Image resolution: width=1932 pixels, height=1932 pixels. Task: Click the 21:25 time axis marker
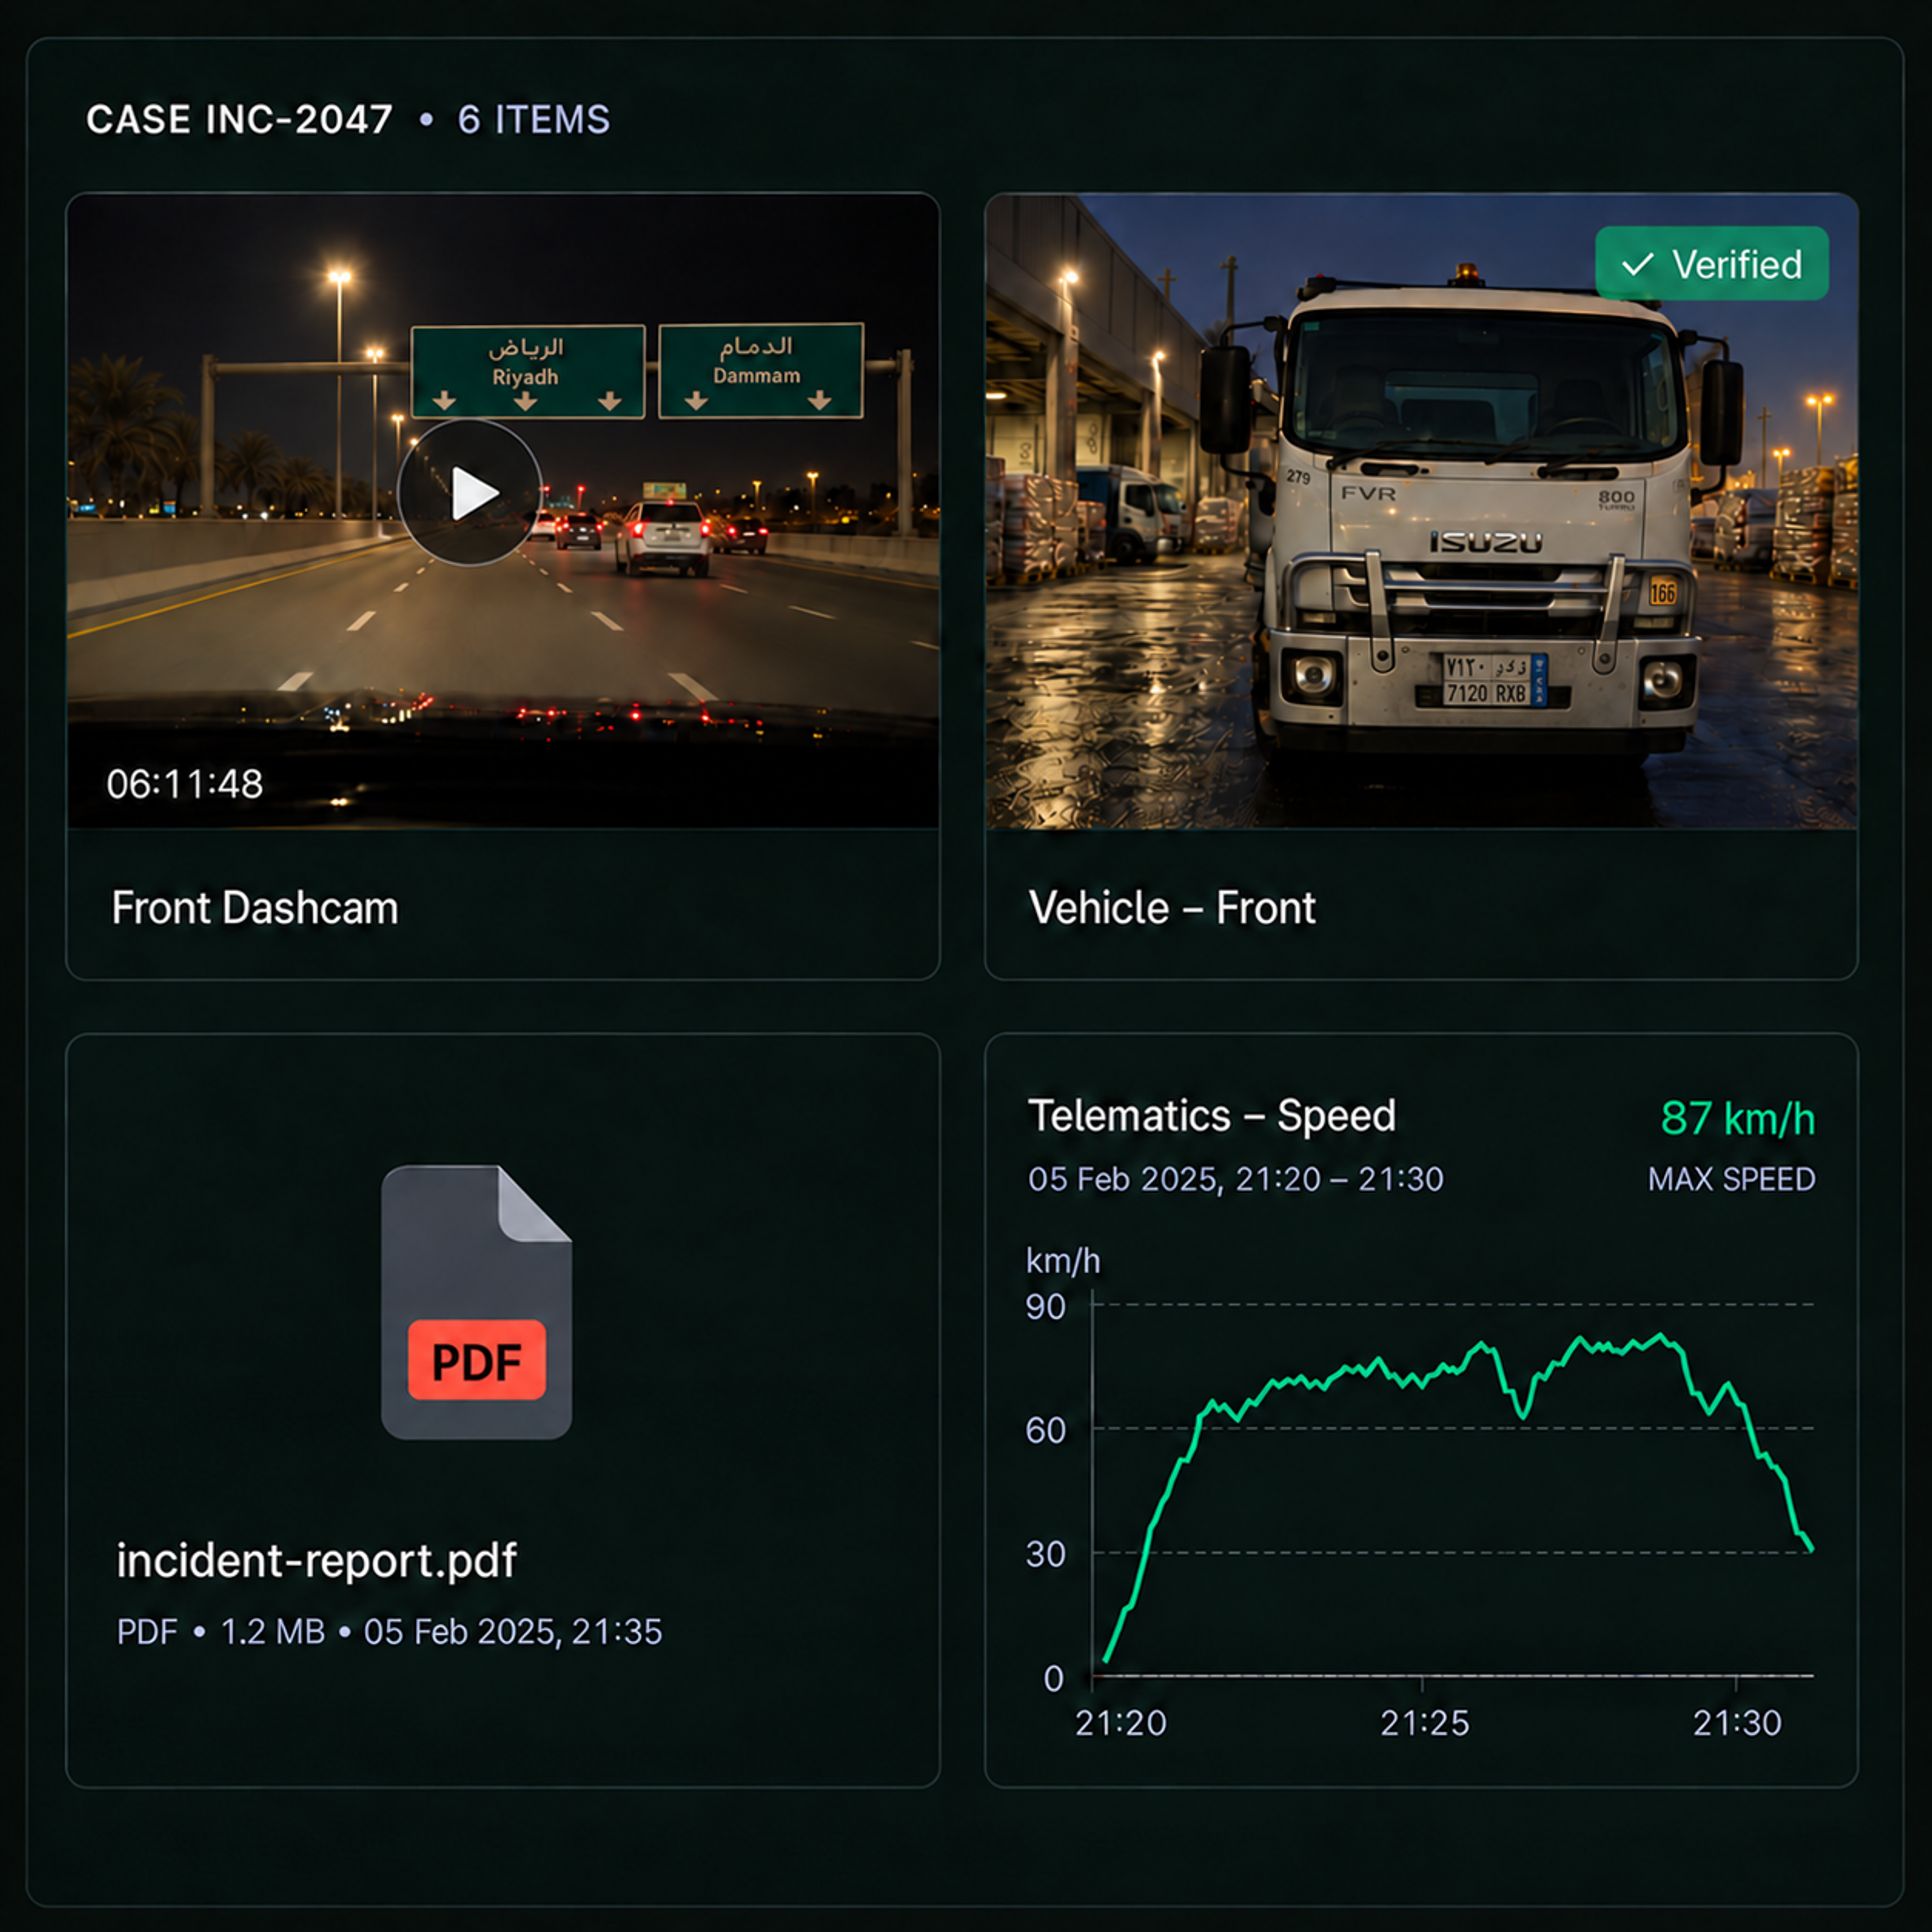pos(1425,1723)
